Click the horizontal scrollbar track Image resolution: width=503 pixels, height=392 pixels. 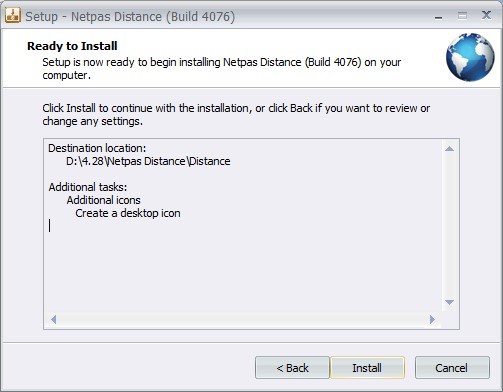point(243,319)
